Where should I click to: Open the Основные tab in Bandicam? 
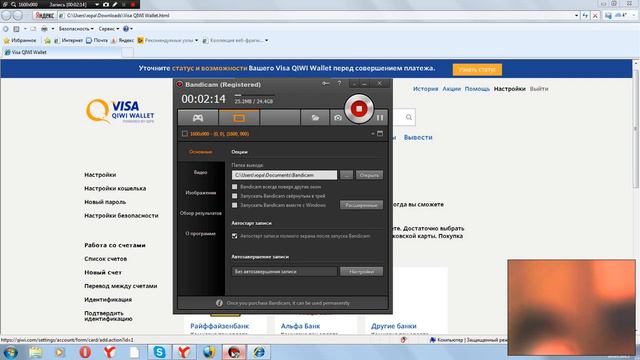pos(200,152)
